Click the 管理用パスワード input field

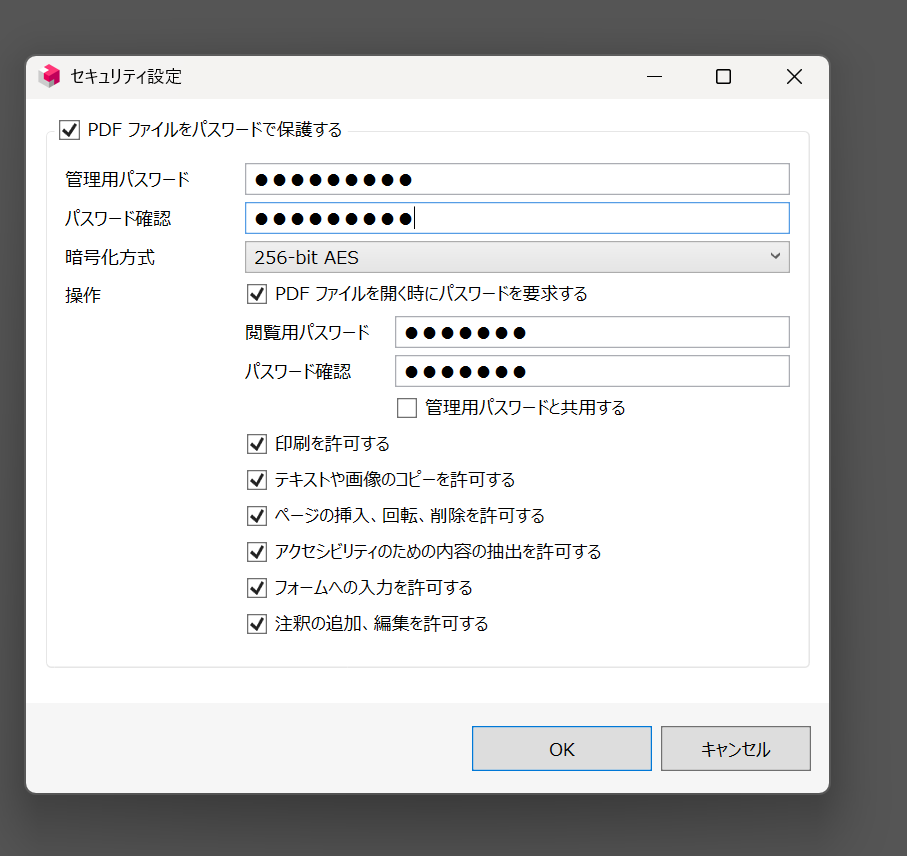(516, 180)
